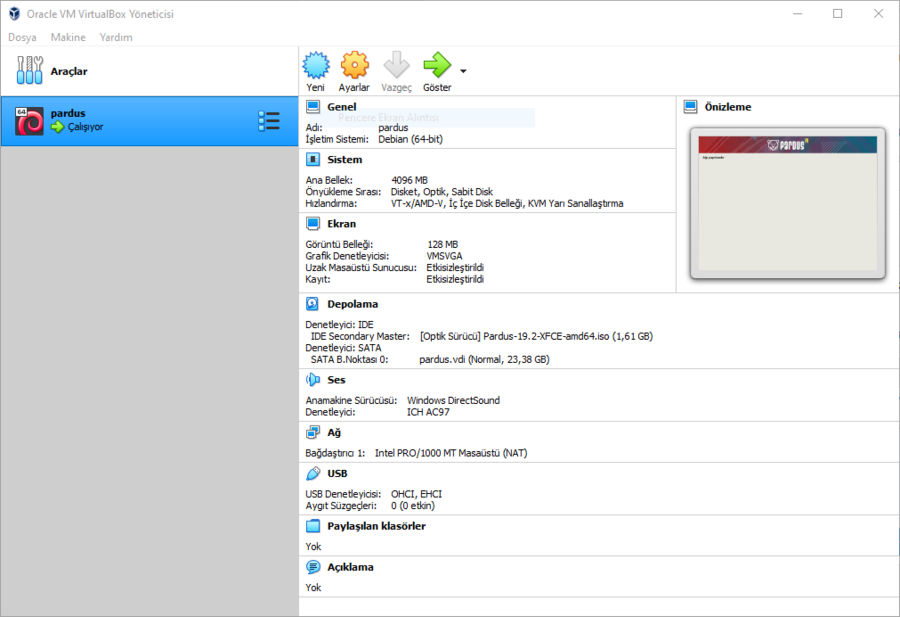Viewport: 900px width, 617px height.
Task: Click the 'Çalışıyor' status text
Action: point(86,127)
